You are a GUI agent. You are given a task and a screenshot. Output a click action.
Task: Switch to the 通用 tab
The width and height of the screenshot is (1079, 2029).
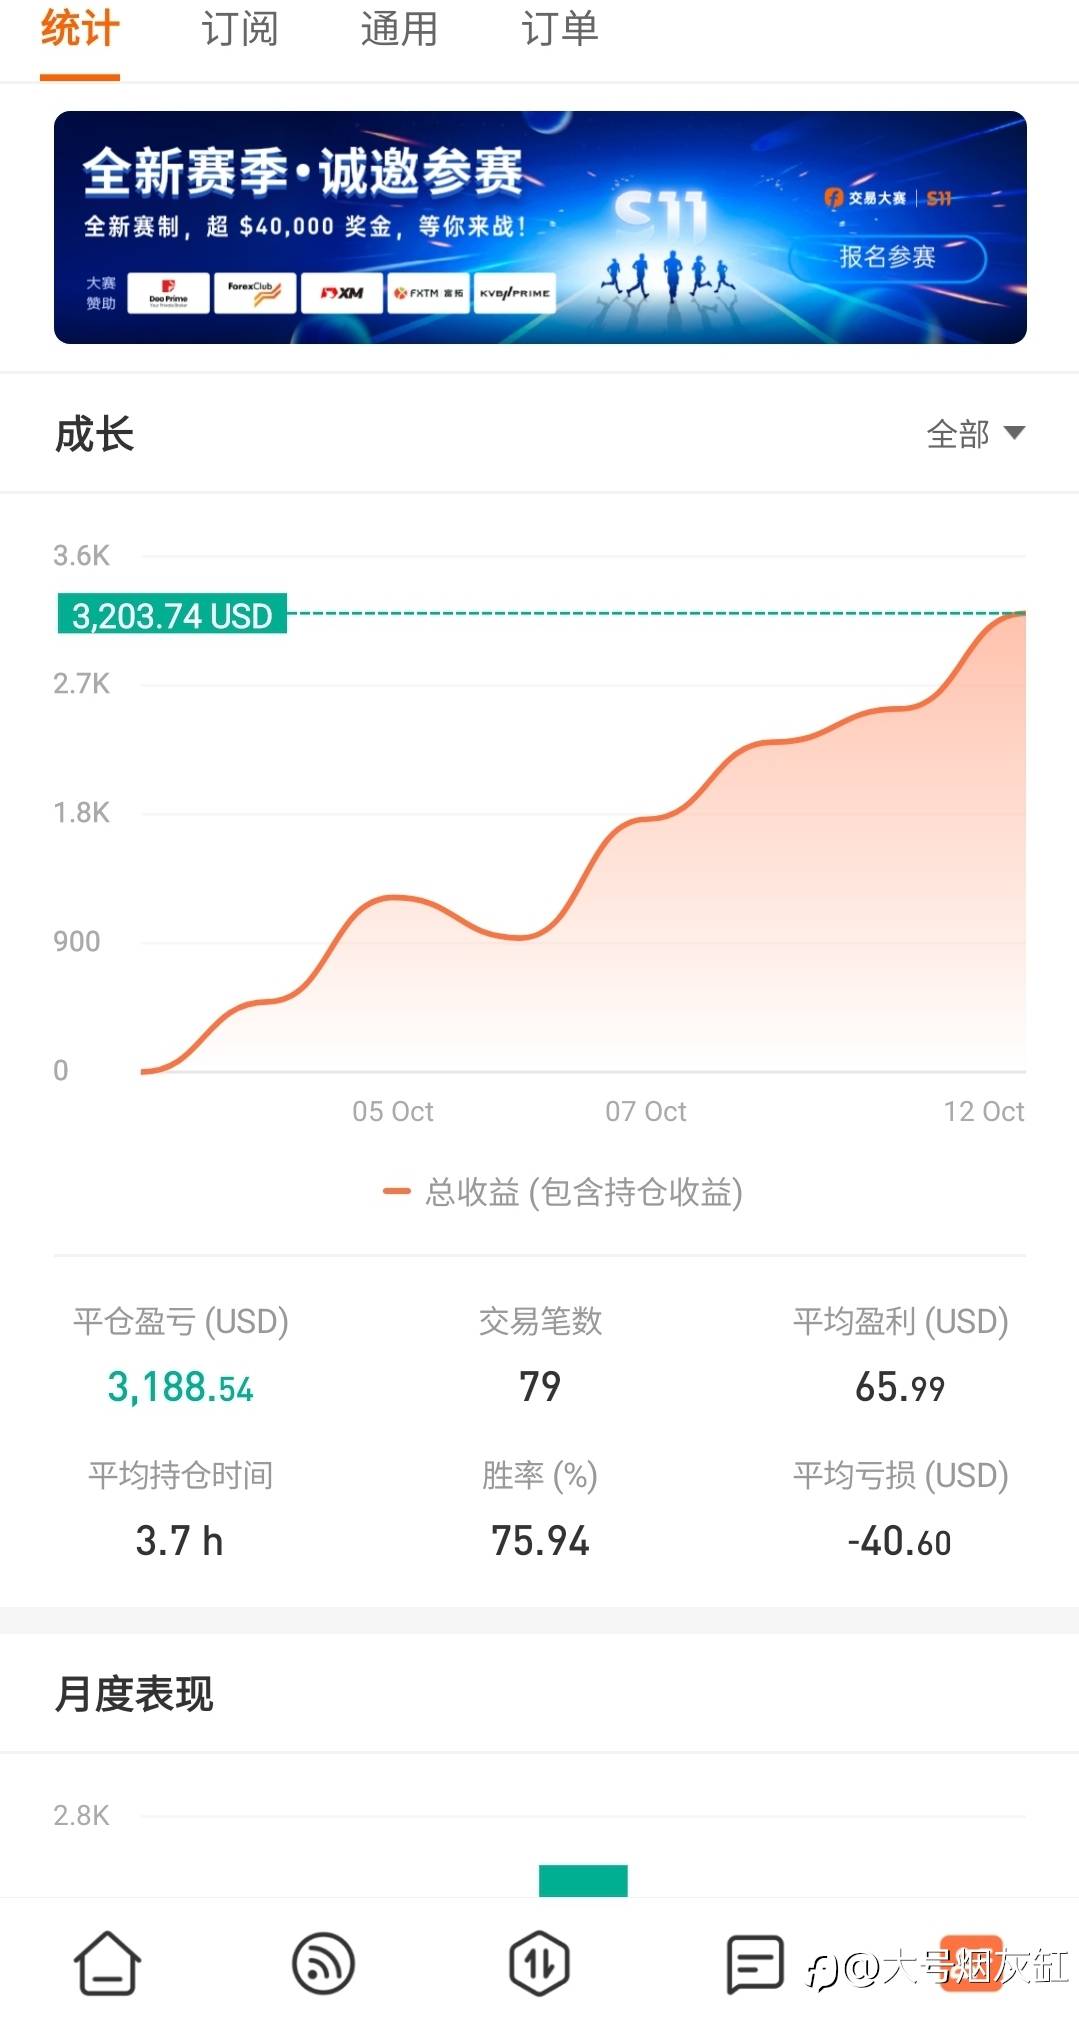[399, 30]
